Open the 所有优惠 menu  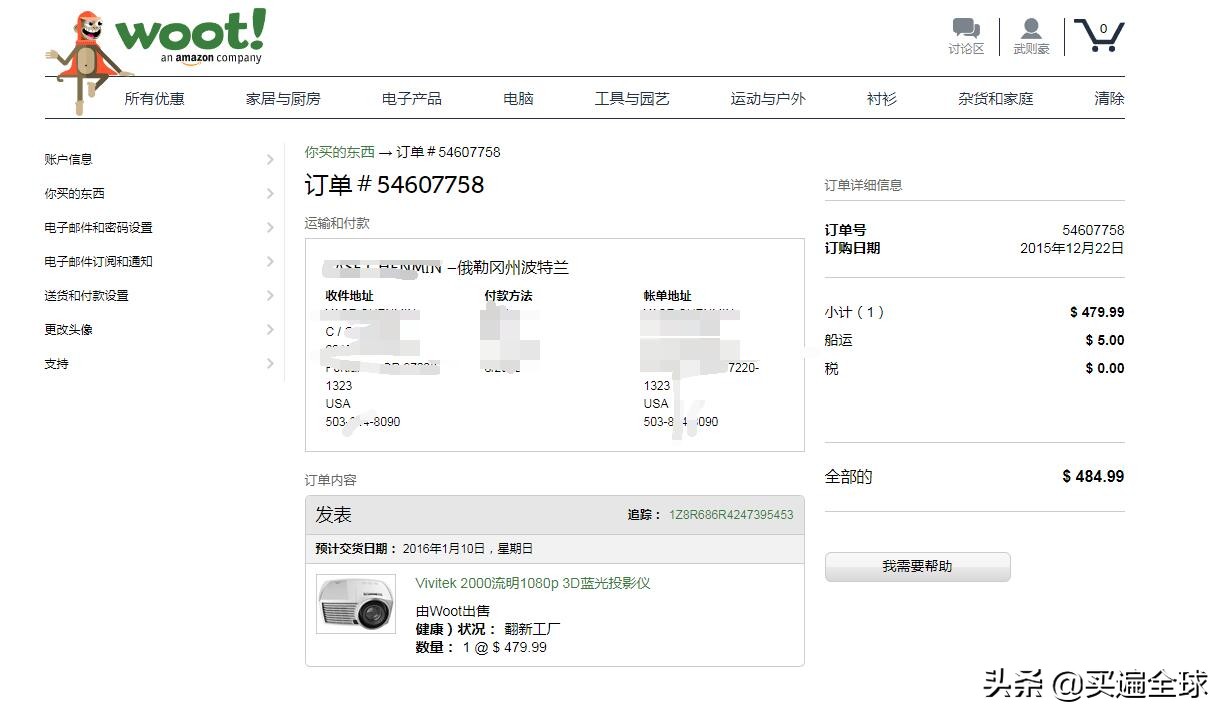[153, 98]
